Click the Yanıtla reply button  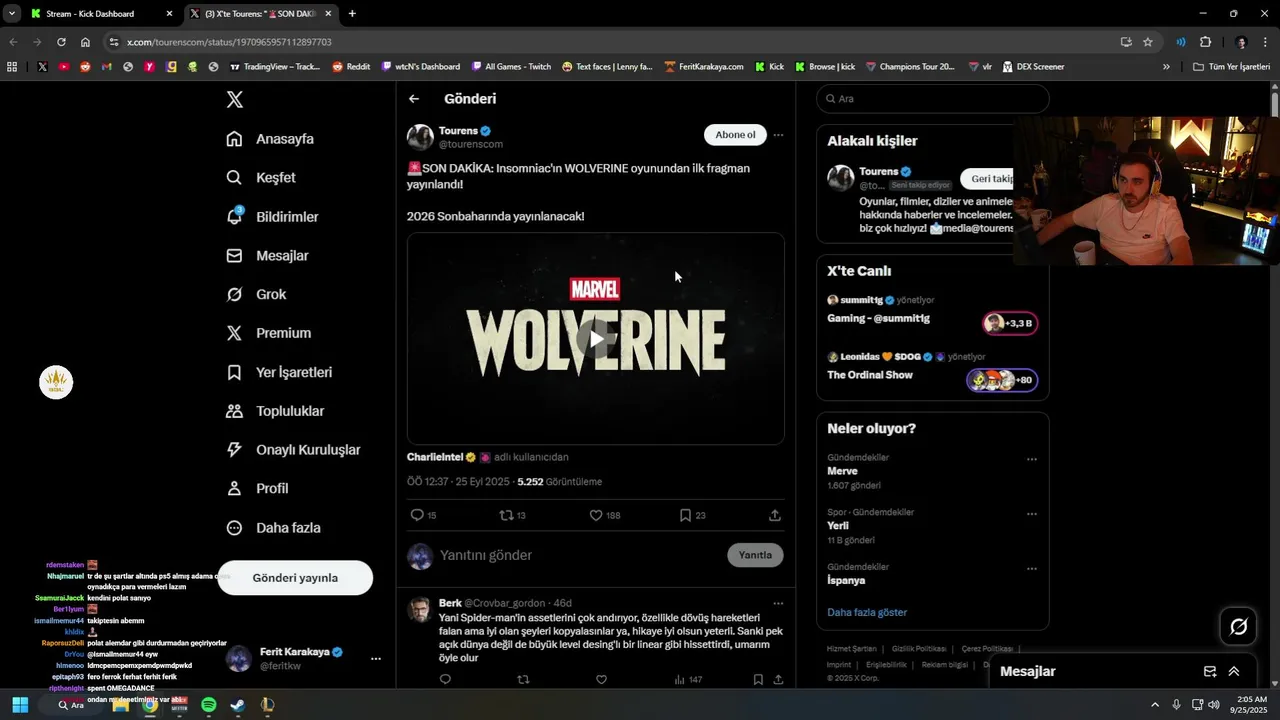(755, 555)
